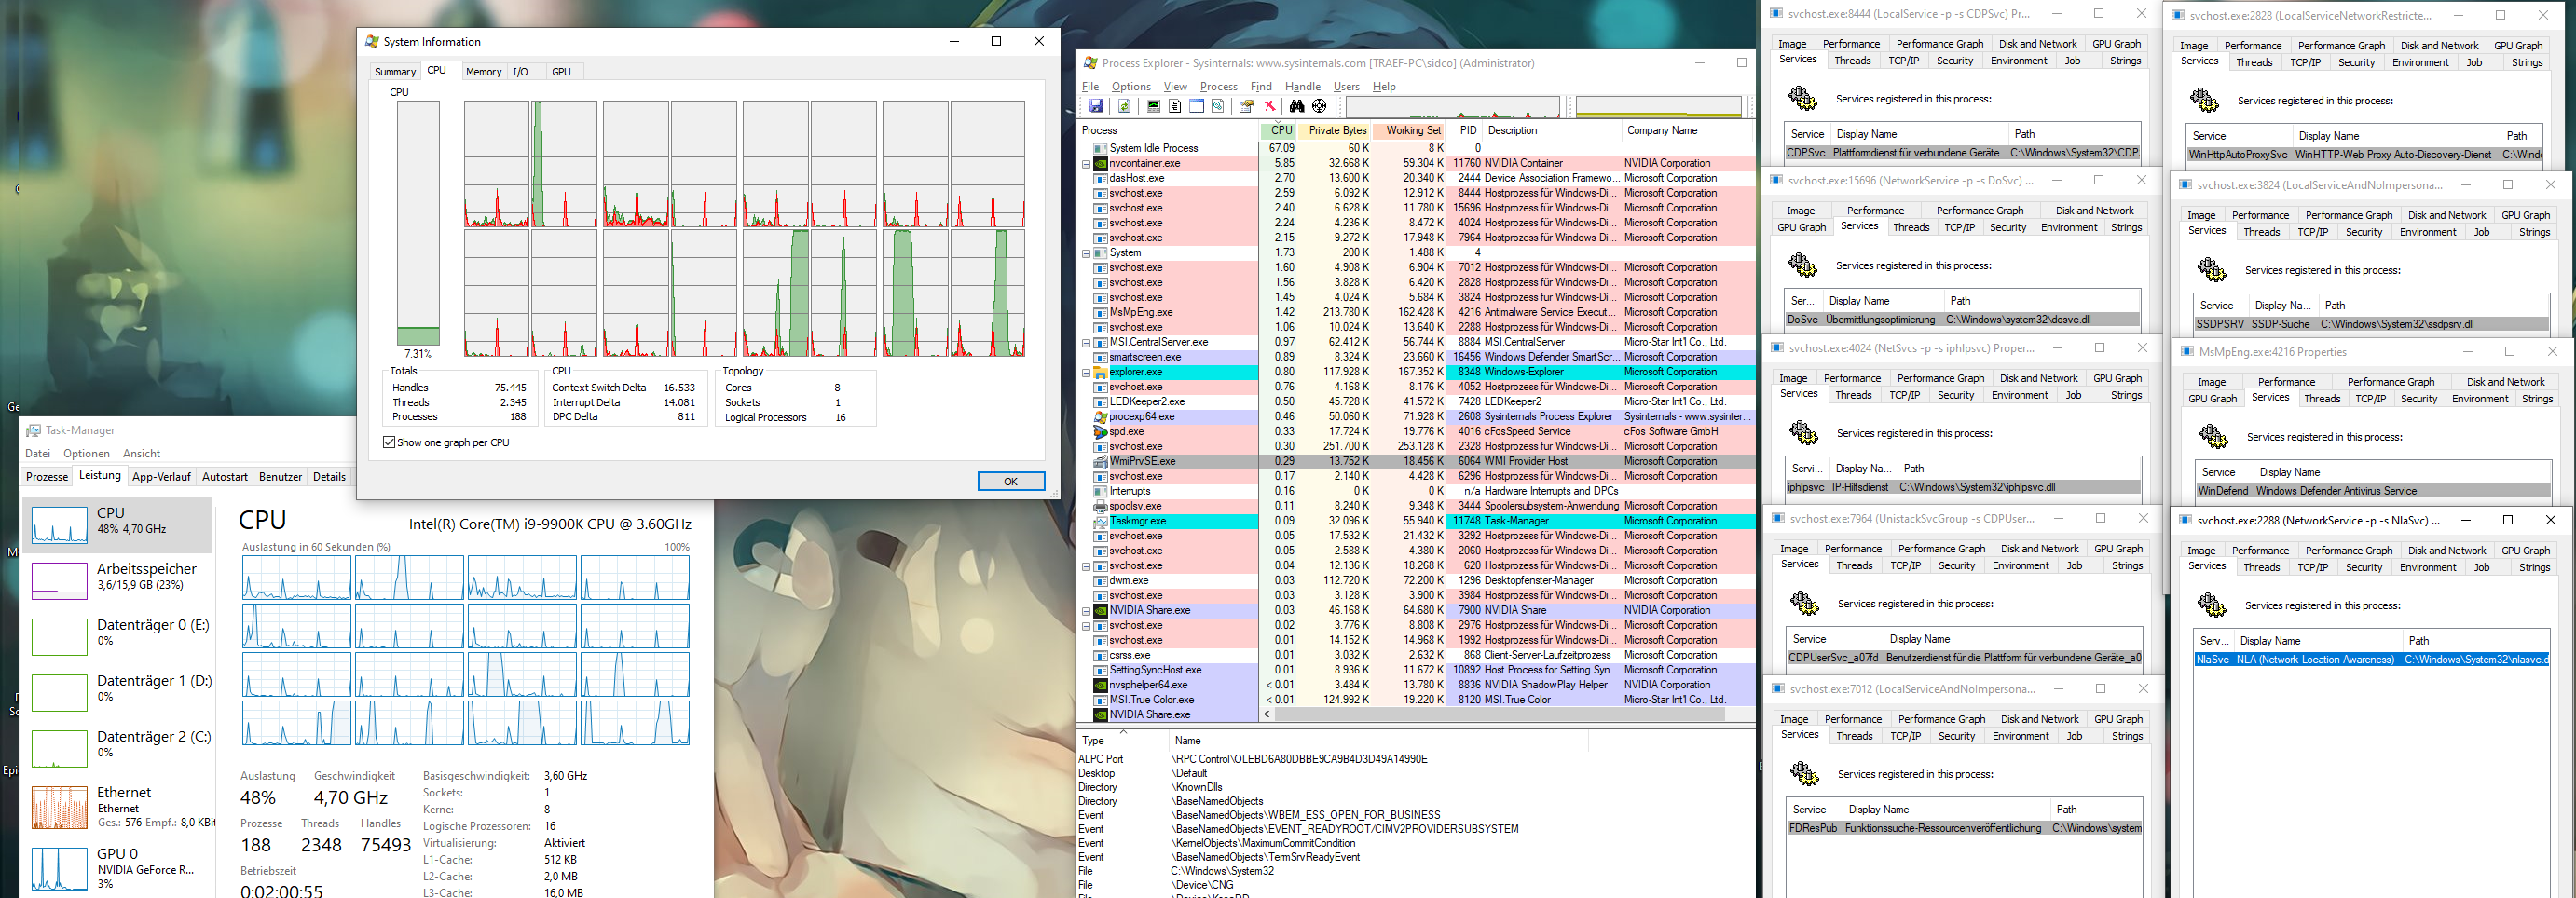This screenshot has height=898, width=2576.
Task: Click yellow commit history mini graph in toolbar
Action: (x=1658, y=107)
